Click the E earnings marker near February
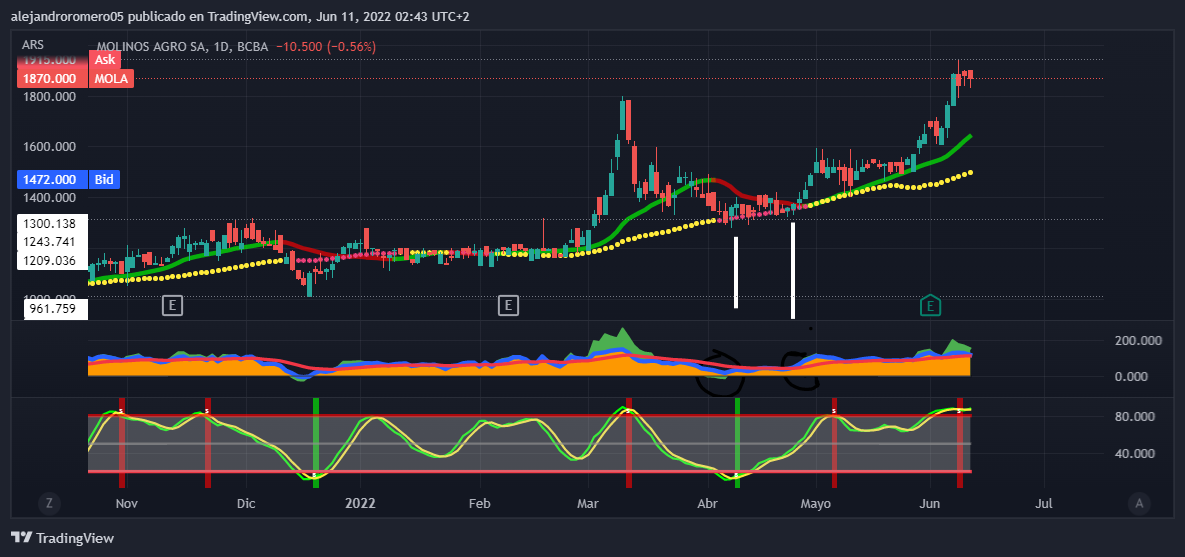Viewport: 1185px width, 557px height. click(509, 306)
